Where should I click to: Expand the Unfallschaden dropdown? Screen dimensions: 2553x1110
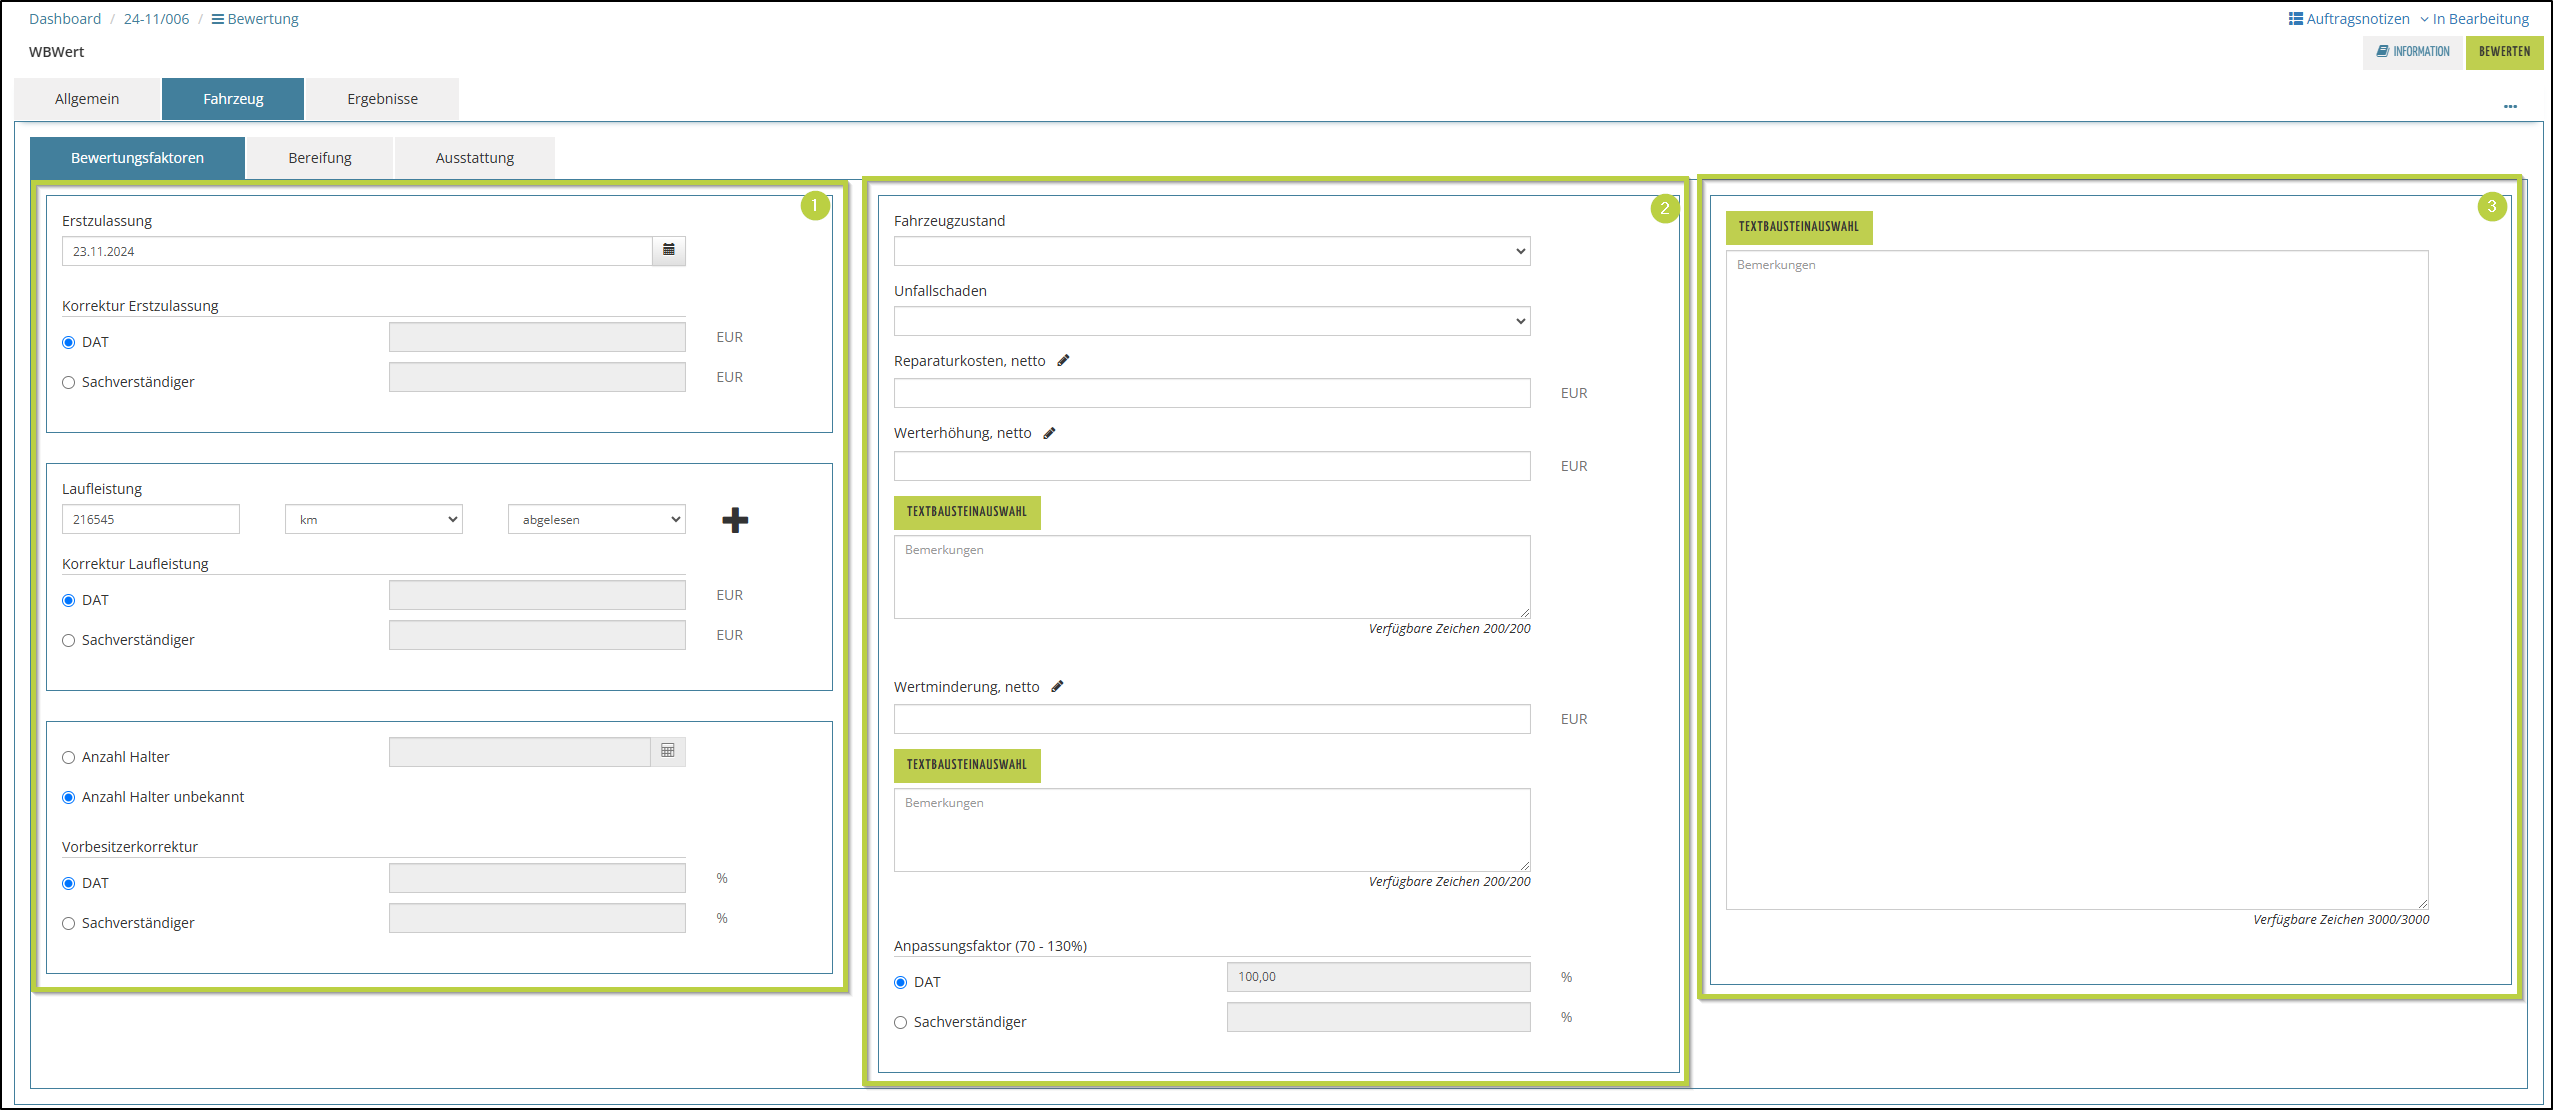[x=1211, y=321]
